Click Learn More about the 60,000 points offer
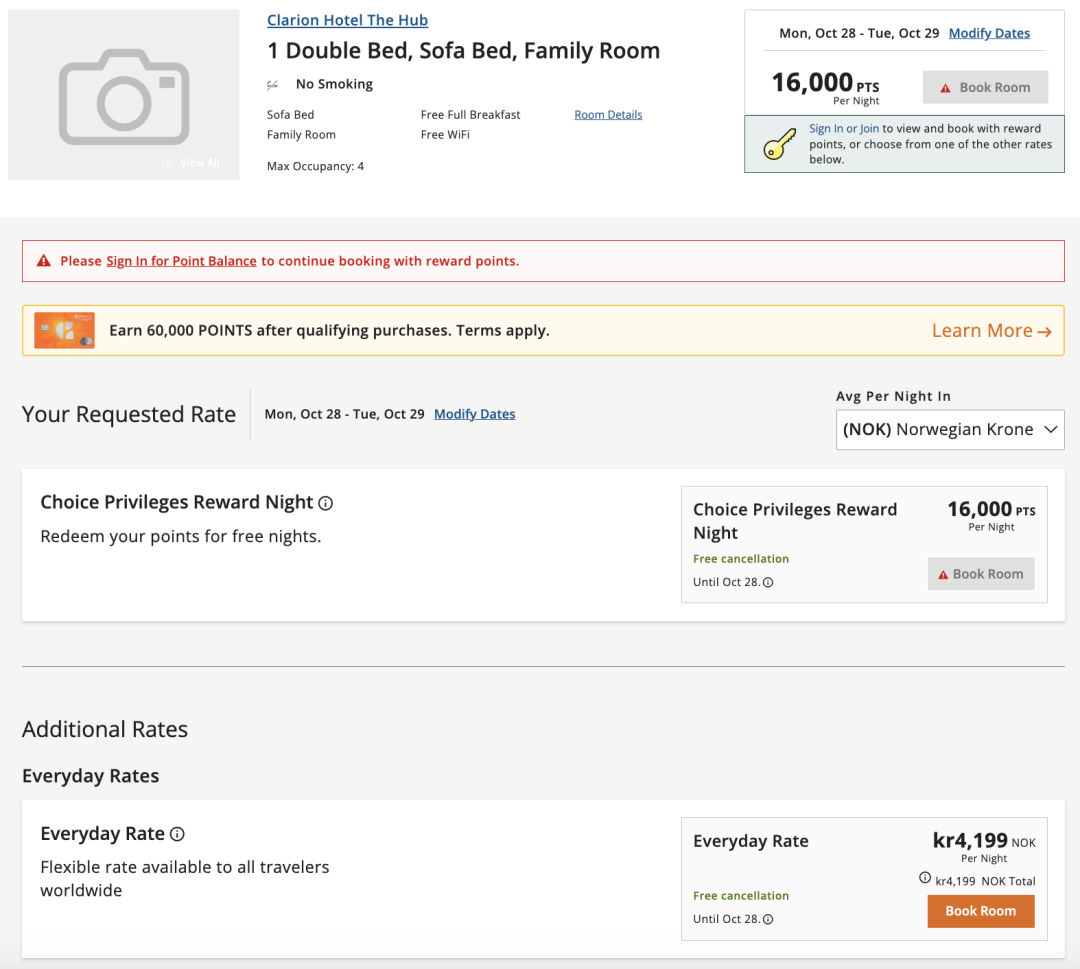Viewport: 1080px width, 969px height. click(991, 331)
